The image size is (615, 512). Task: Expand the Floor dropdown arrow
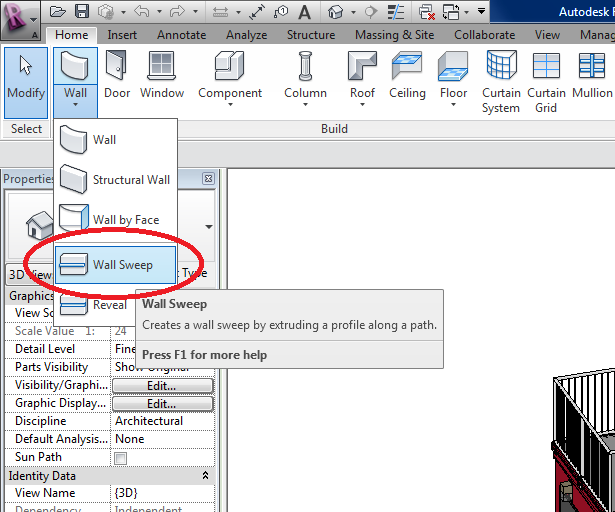tap(453, 105)
